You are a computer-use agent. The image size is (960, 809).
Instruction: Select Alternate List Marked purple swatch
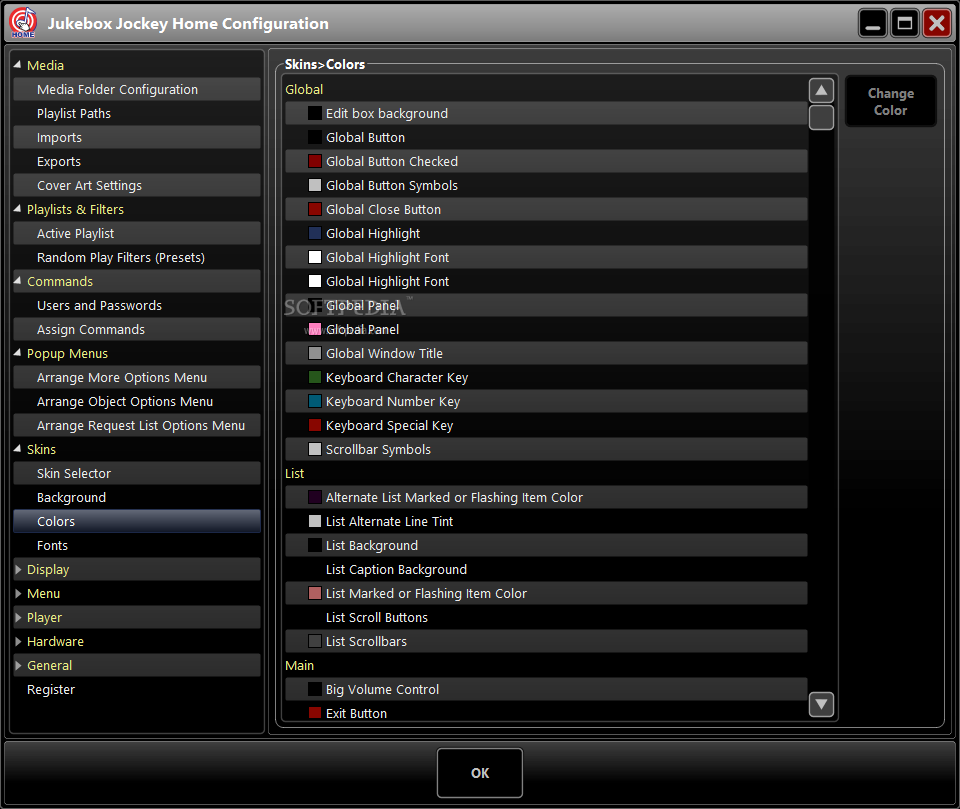(x=315, y=497)
